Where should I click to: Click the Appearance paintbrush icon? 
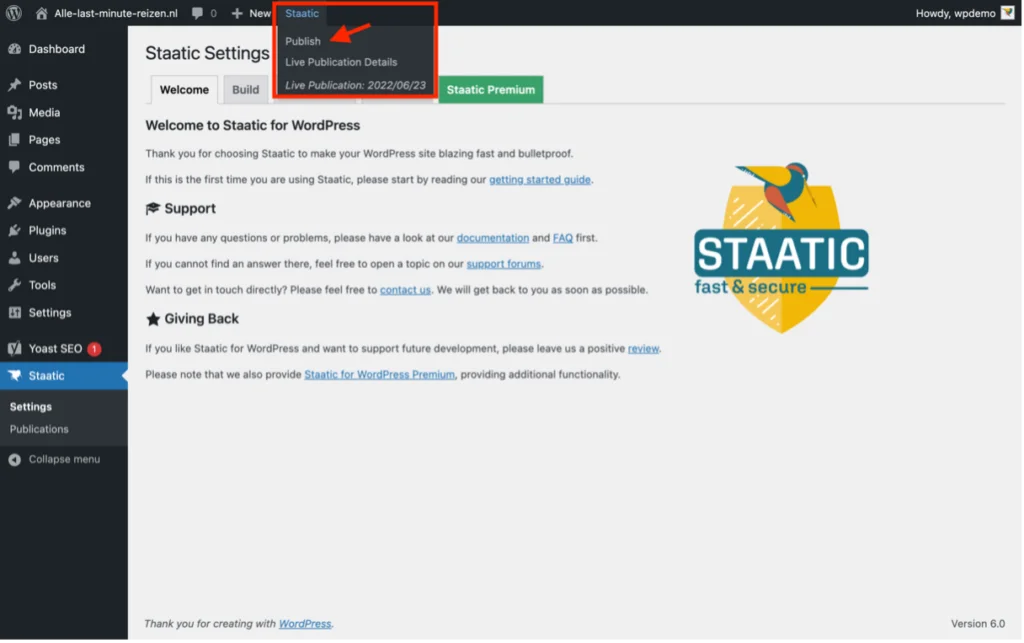coord(14,203)
